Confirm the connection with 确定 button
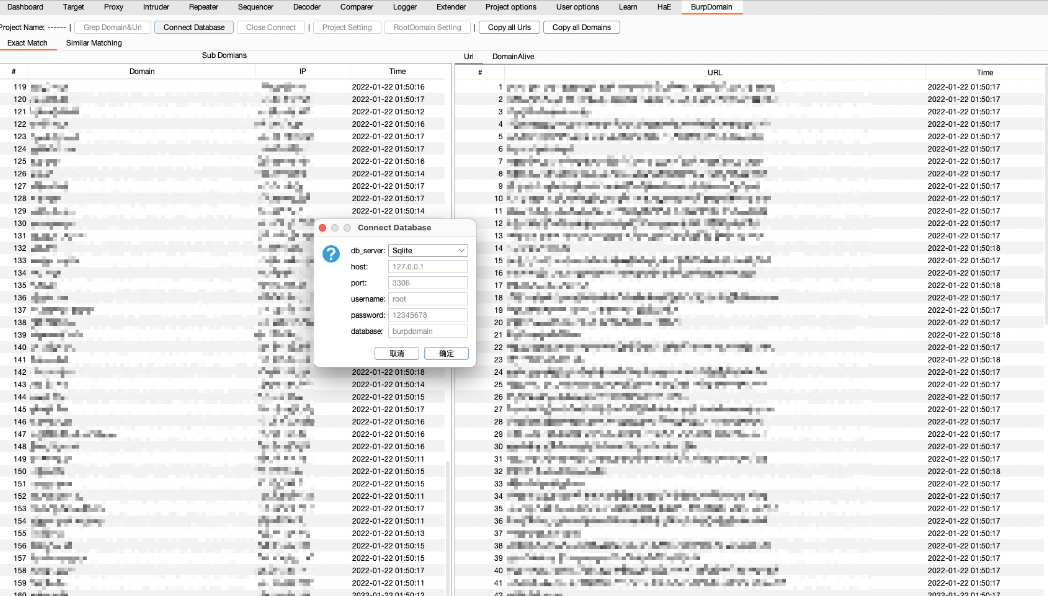The width and height of the screenshot is (1048, 596). click(x=446, y=354)
